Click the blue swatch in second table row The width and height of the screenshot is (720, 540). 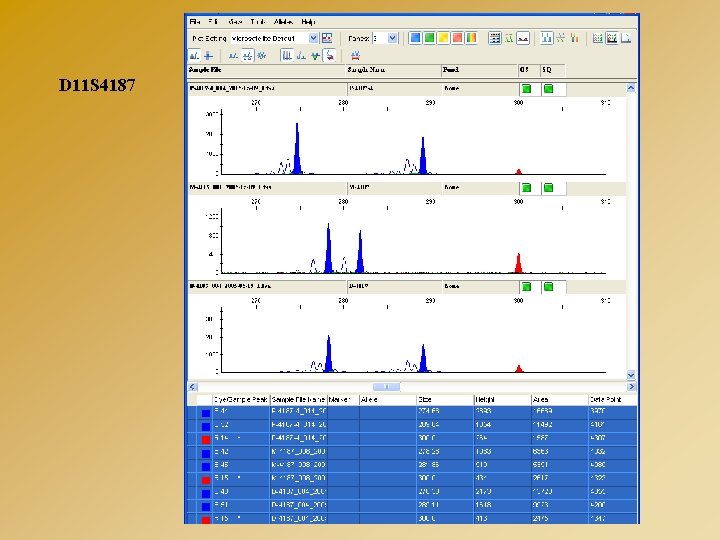click(206, 427)
